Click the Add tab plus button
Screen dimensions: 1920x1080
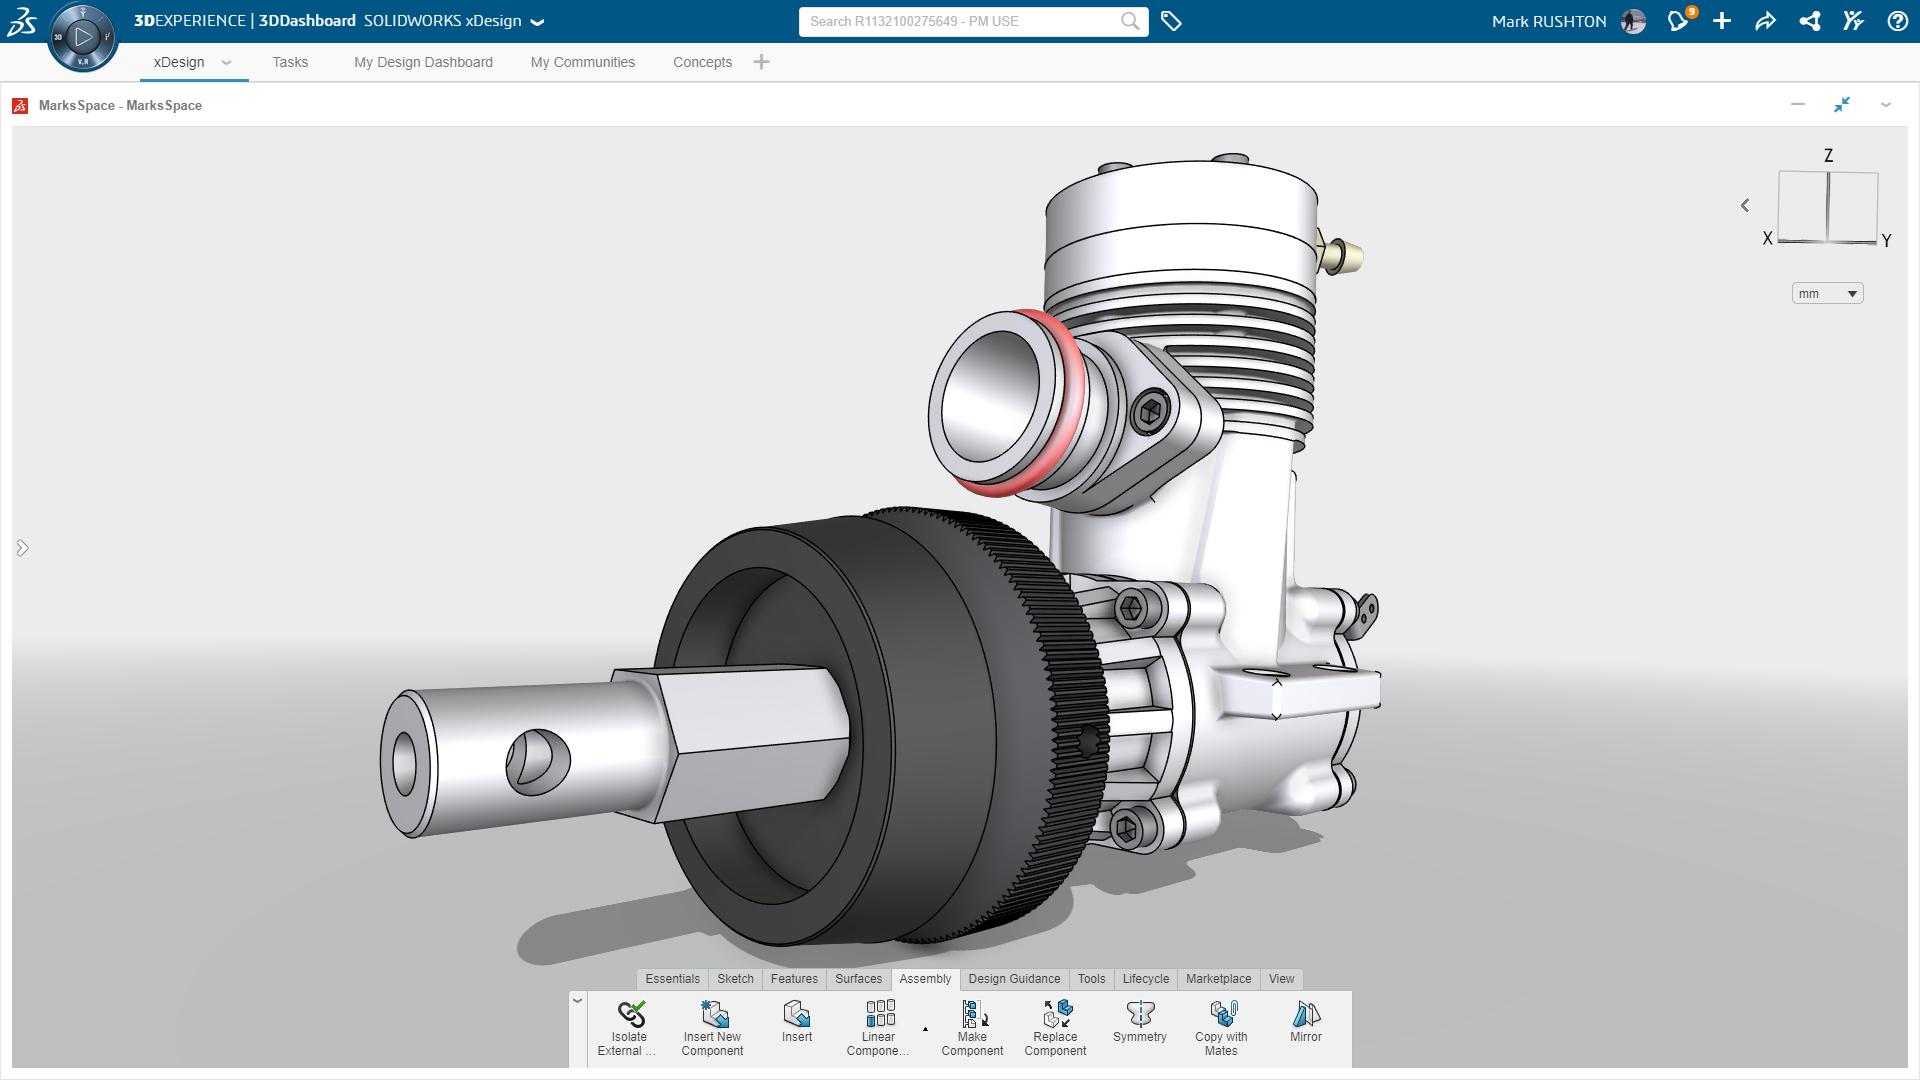click(x=761, y=62)
